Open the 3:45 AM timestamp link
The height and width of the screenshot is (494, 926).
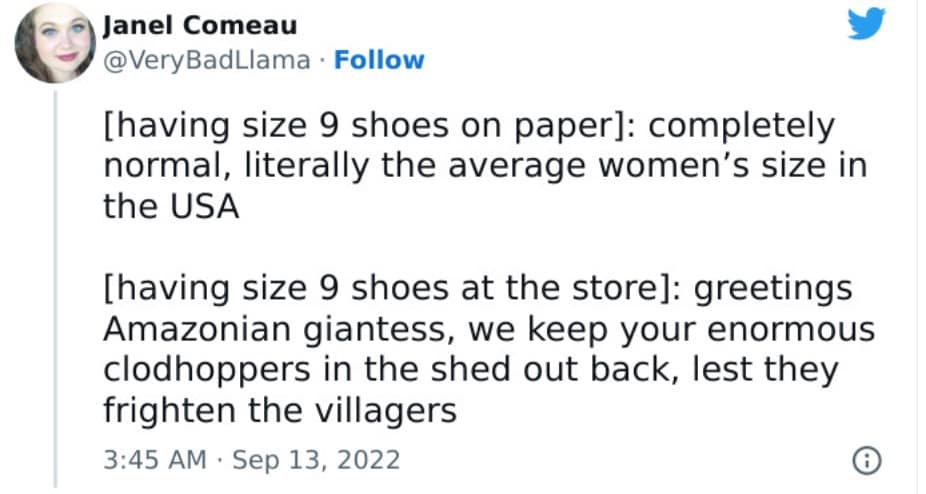click(153, 460)
